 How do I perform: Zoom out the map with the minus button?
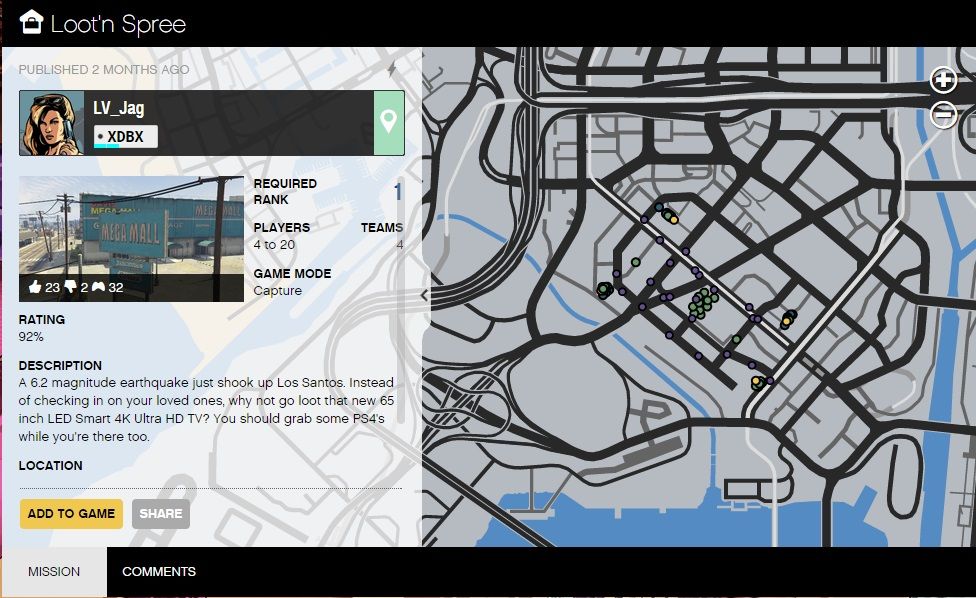point(943,115)
